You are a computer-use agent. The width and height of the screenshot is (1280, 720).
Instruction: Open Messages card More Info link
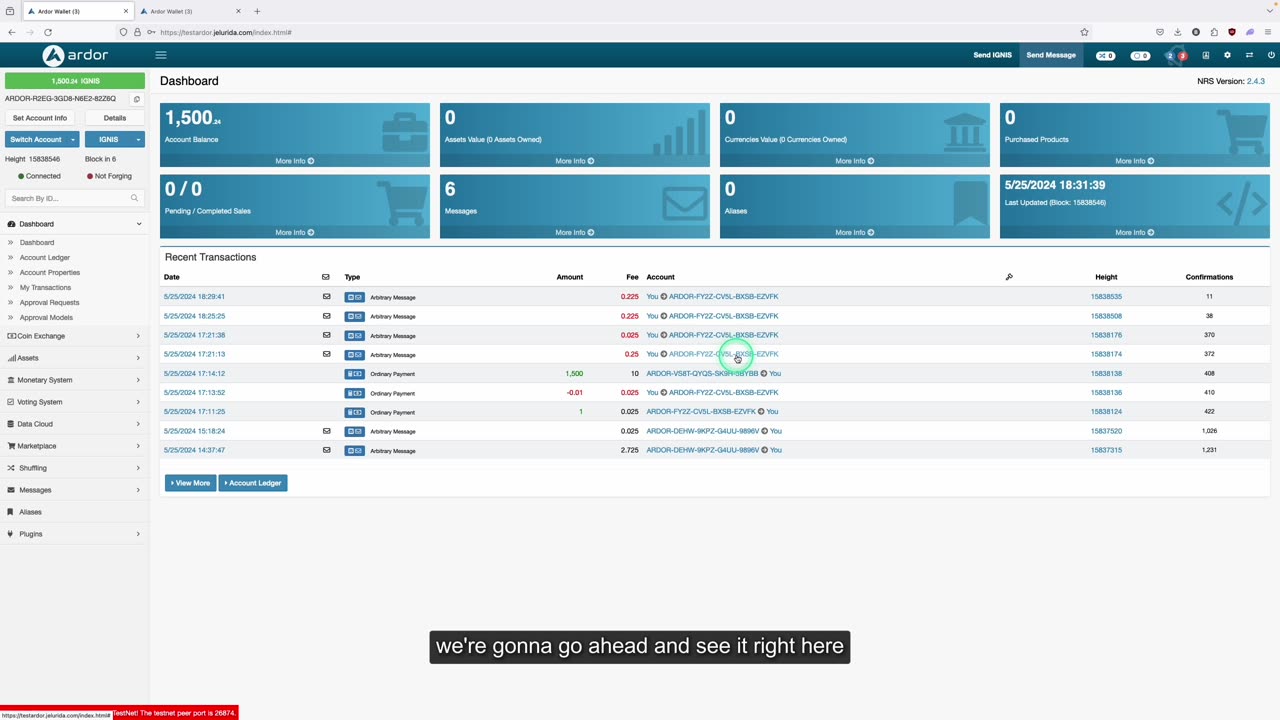575,233
